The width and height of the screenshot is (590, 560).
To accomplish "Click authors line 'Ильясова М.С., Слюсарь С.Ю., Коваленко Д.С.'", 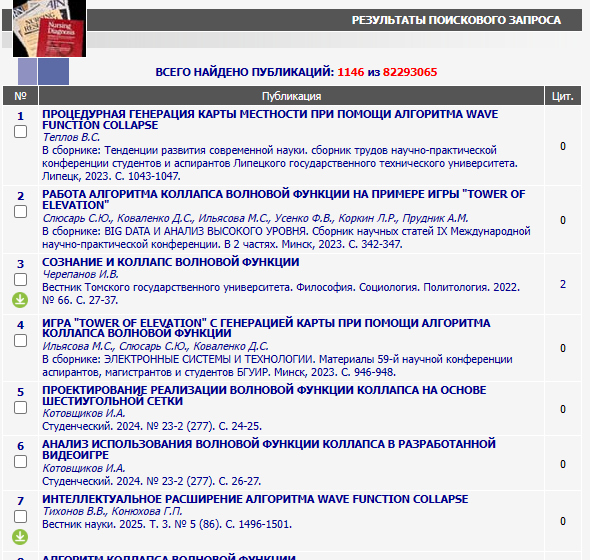I will 155,346.
